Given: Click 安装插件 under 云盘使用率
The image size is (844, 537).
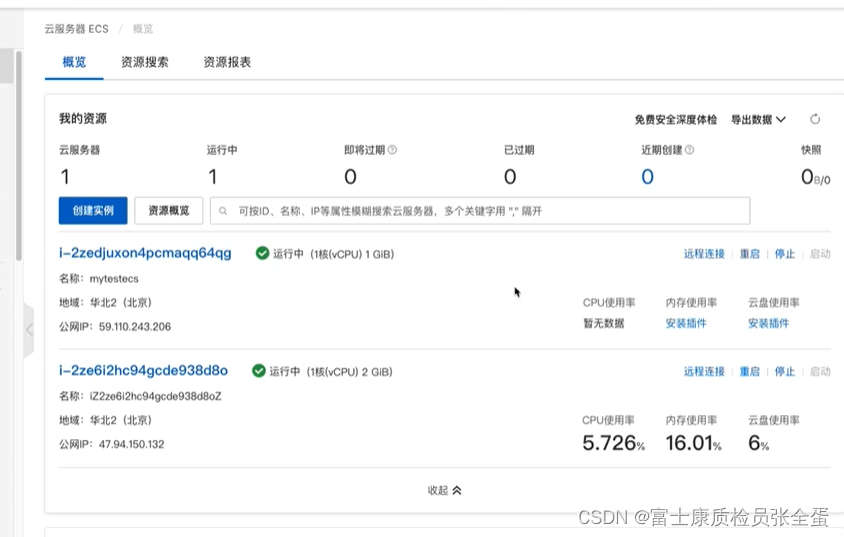Looking at the screenshot, I should pyautogui.click(x=769, y=323).
